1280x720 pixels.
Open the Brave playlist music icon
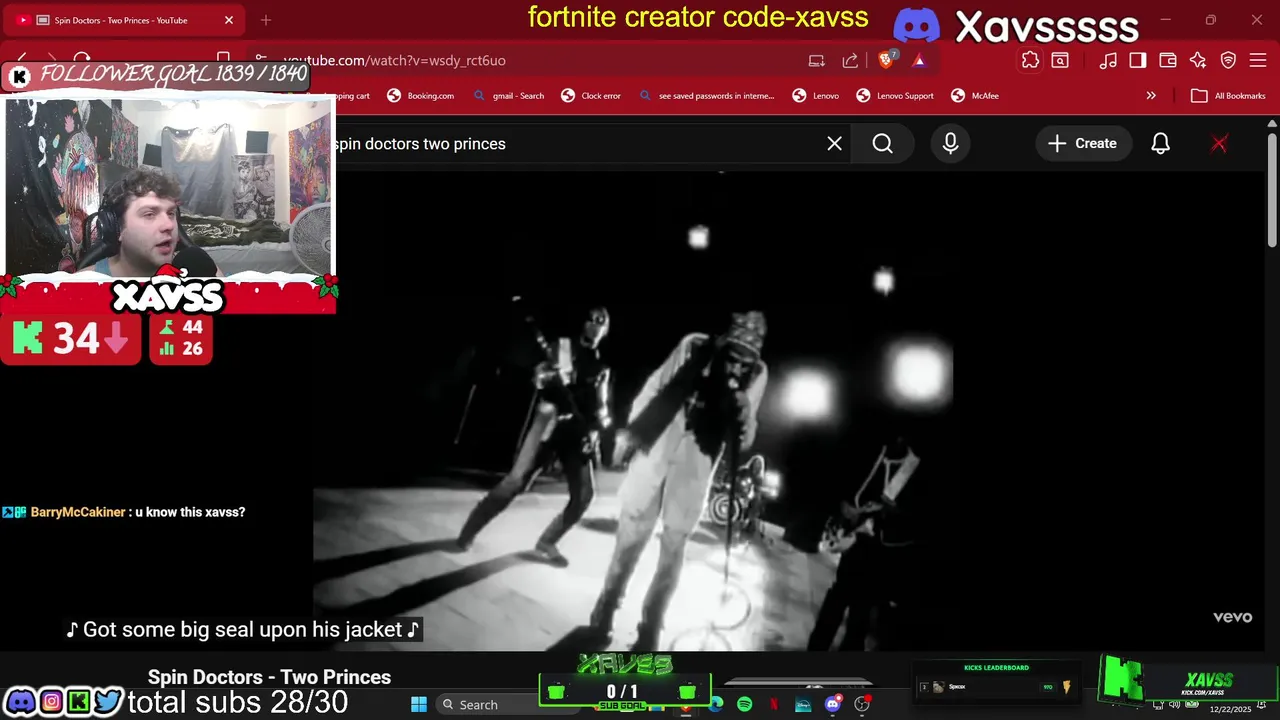click(x=1108, y=61)
